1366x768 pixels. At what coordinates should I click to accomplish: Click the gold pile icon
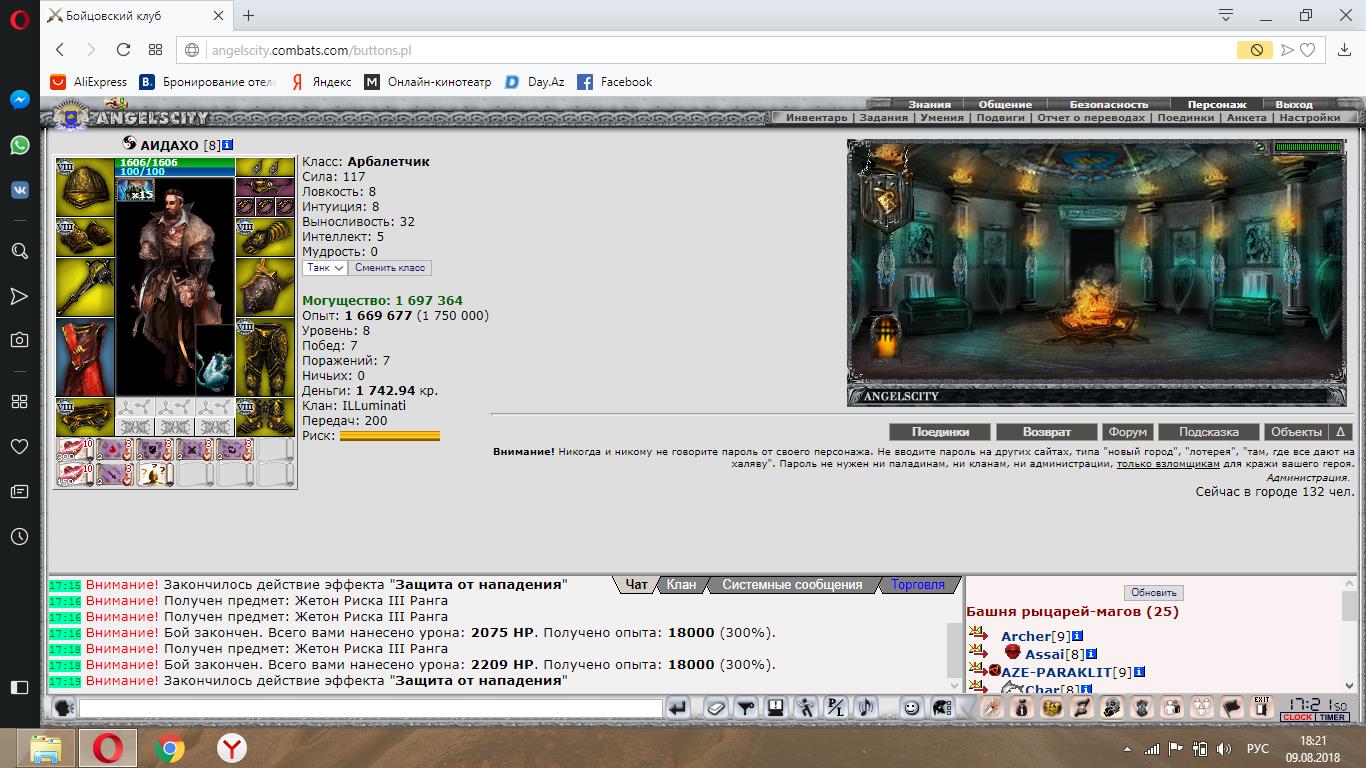pos(1052,708)
